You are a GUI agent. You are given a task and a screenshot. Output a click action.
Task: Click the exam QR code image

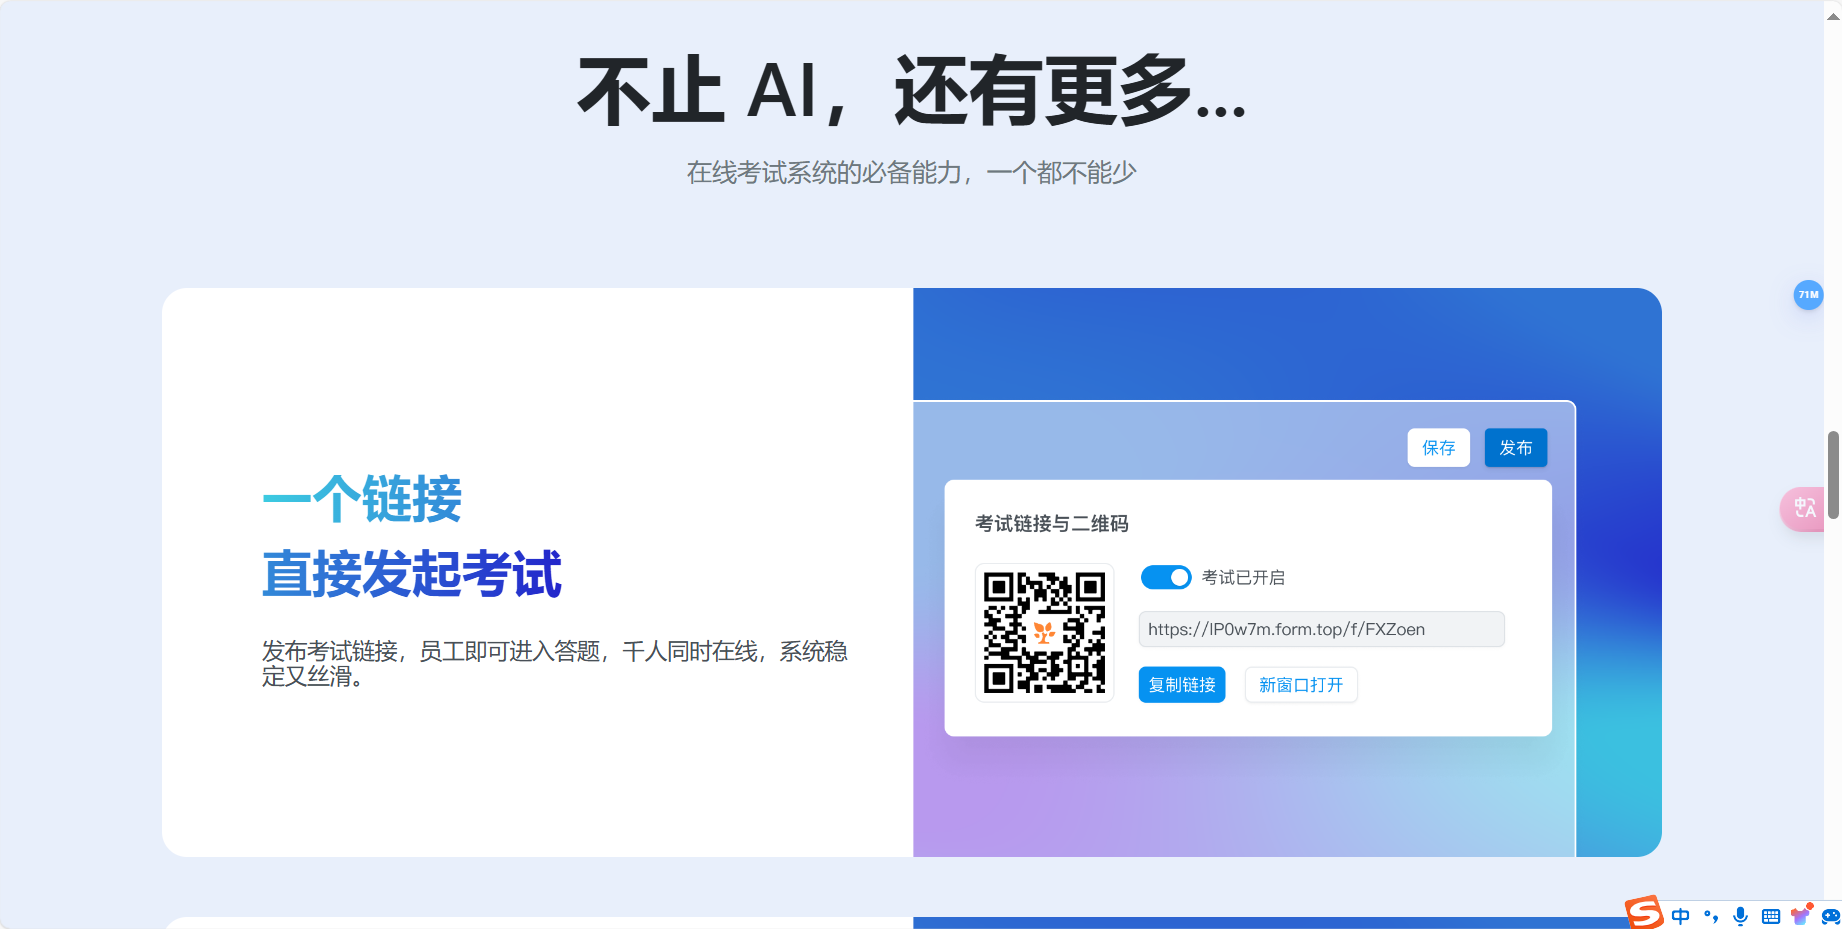click(x=1044, y=631)
